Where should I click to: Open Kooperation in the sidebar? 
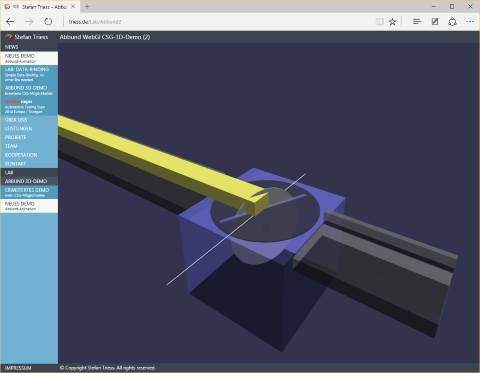click(x=21, y=155)
